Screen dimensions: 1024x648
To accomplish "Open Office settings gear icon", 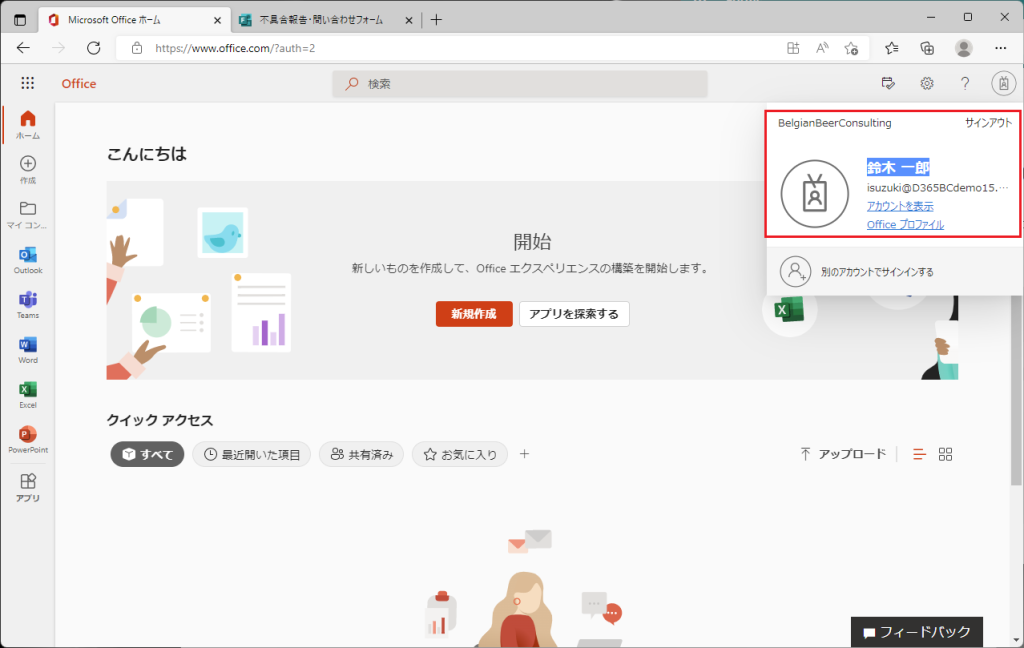I will coord(927,84).
